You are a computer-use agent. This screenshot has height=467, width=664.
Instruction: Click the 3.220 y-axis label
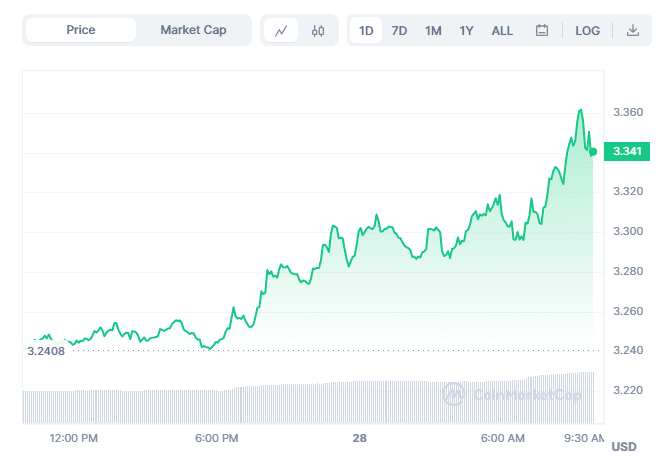point(628,390)
